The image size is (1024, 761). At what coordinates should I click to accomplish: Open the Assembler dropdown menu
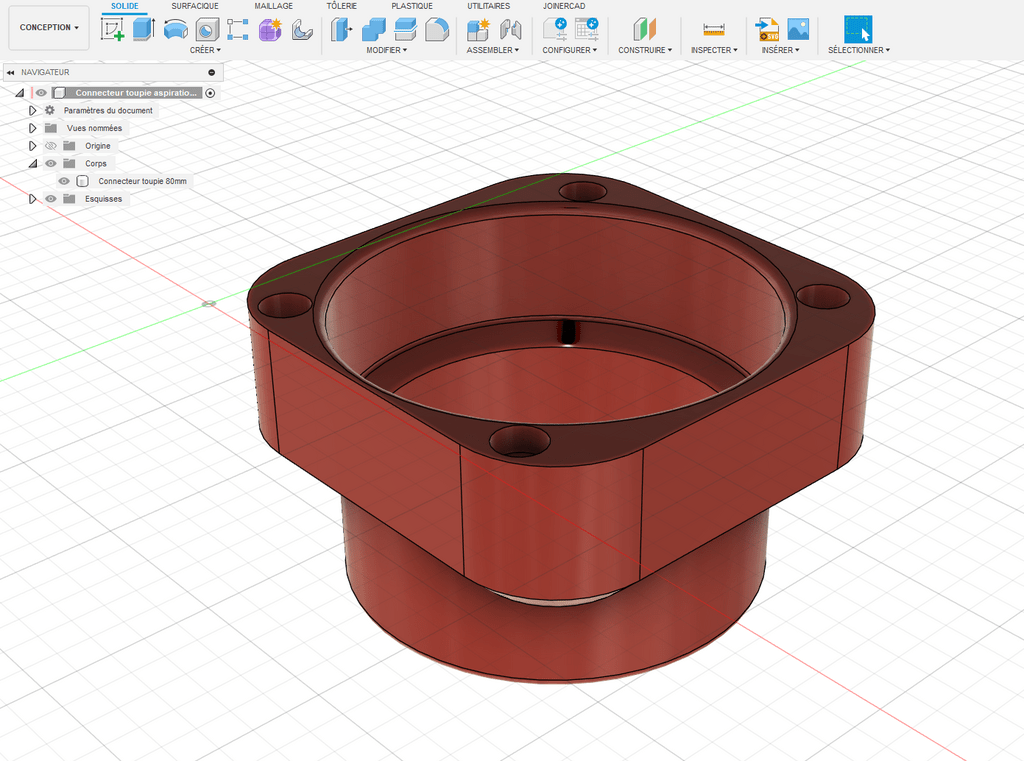tap(492, 50)
